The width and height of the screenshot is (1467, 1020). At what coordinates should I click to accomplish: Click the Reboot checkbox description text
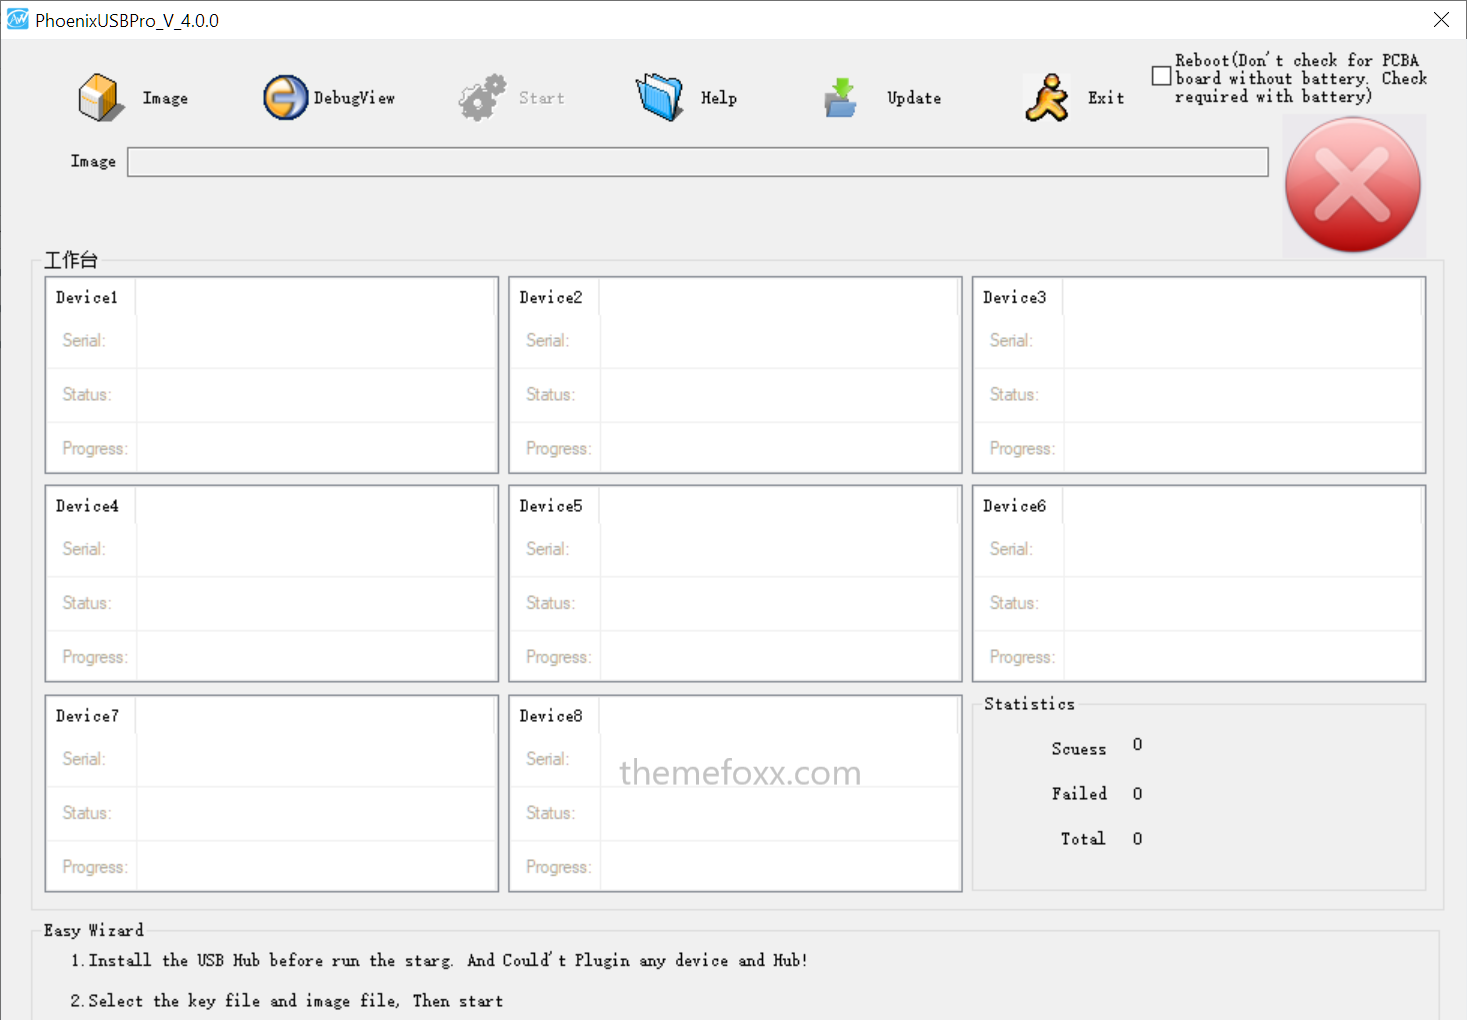1301,79
